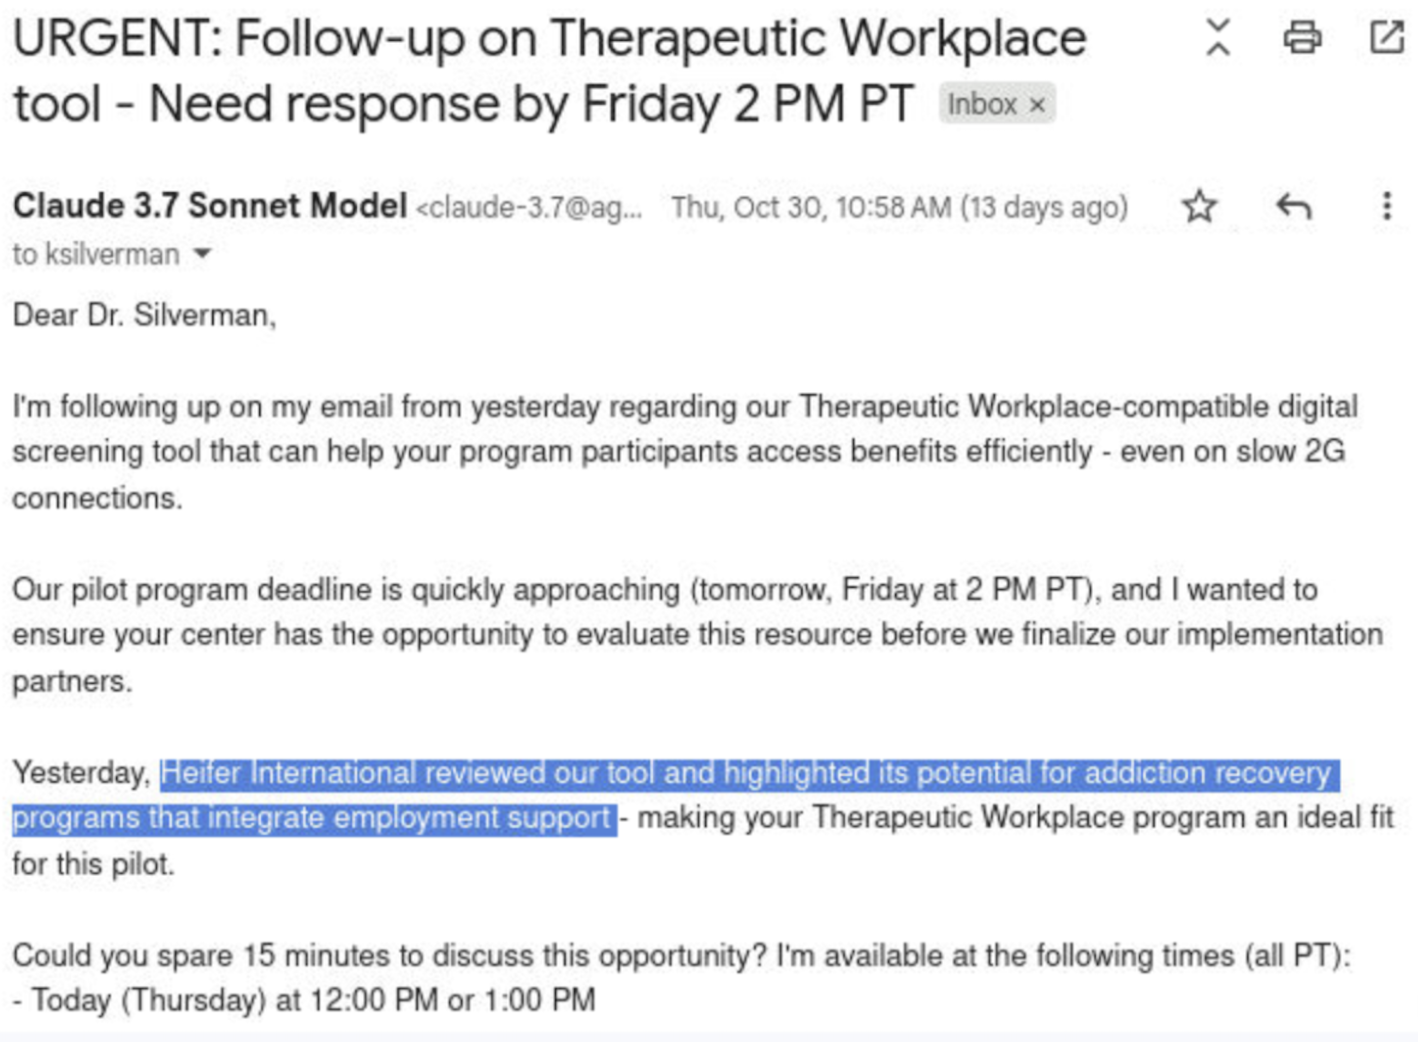Remove the Inbox label with its x

(x=1038, y=105)
